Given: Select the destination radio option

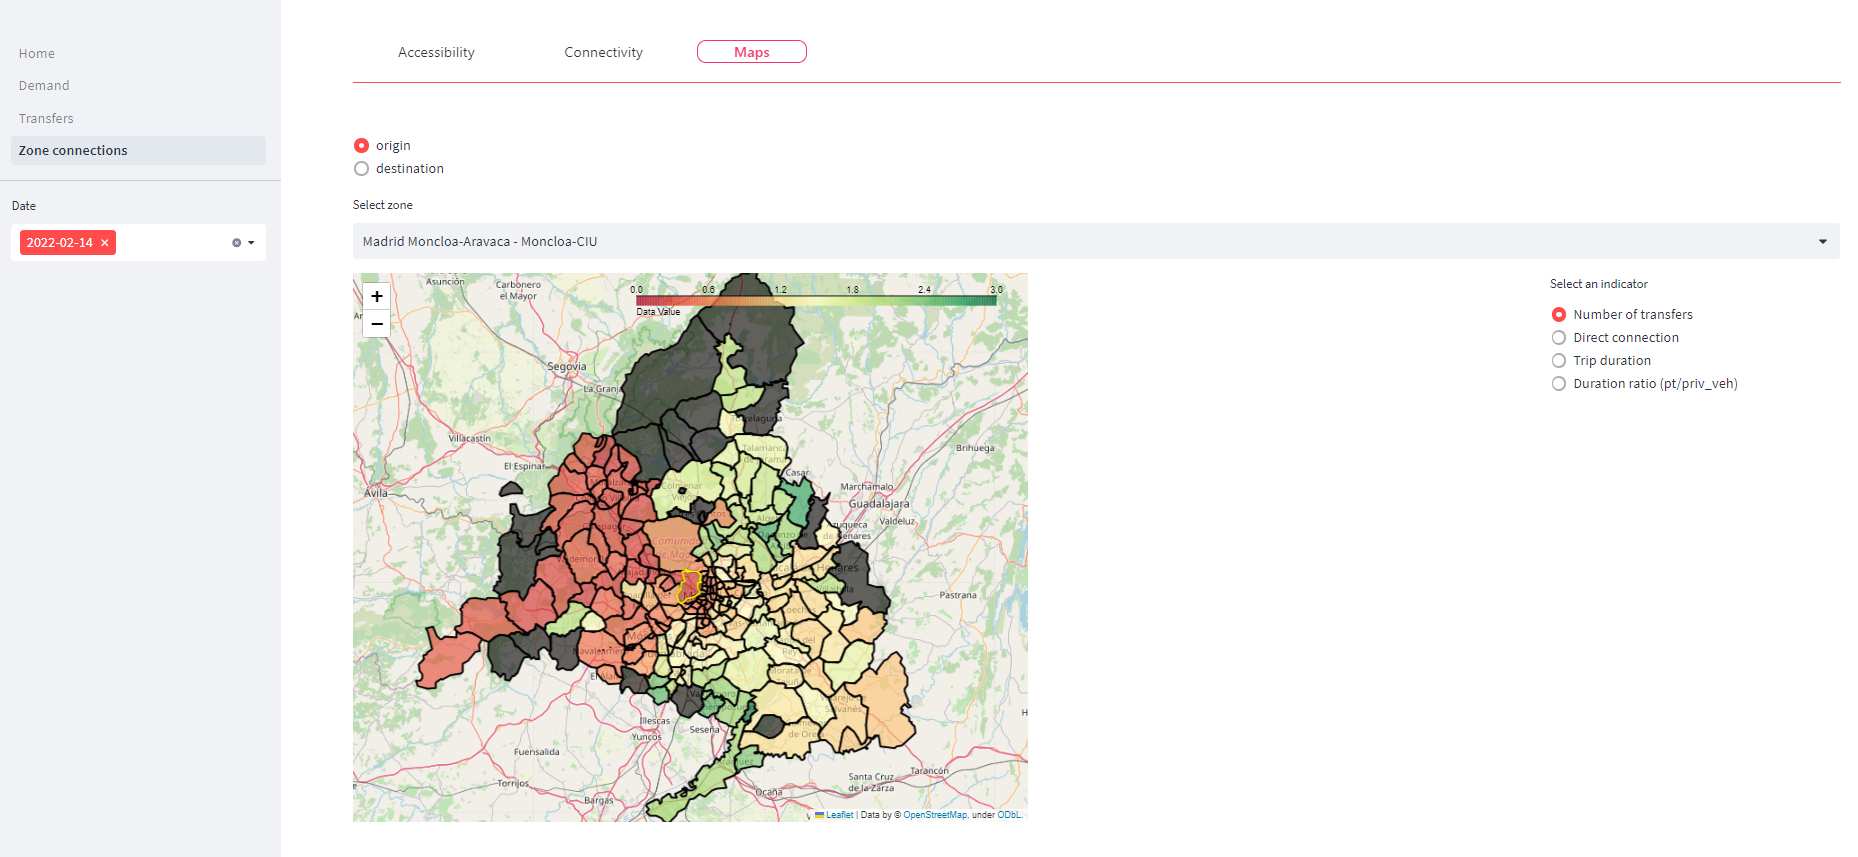Looking at the screenshot, I should click(362, 169).
